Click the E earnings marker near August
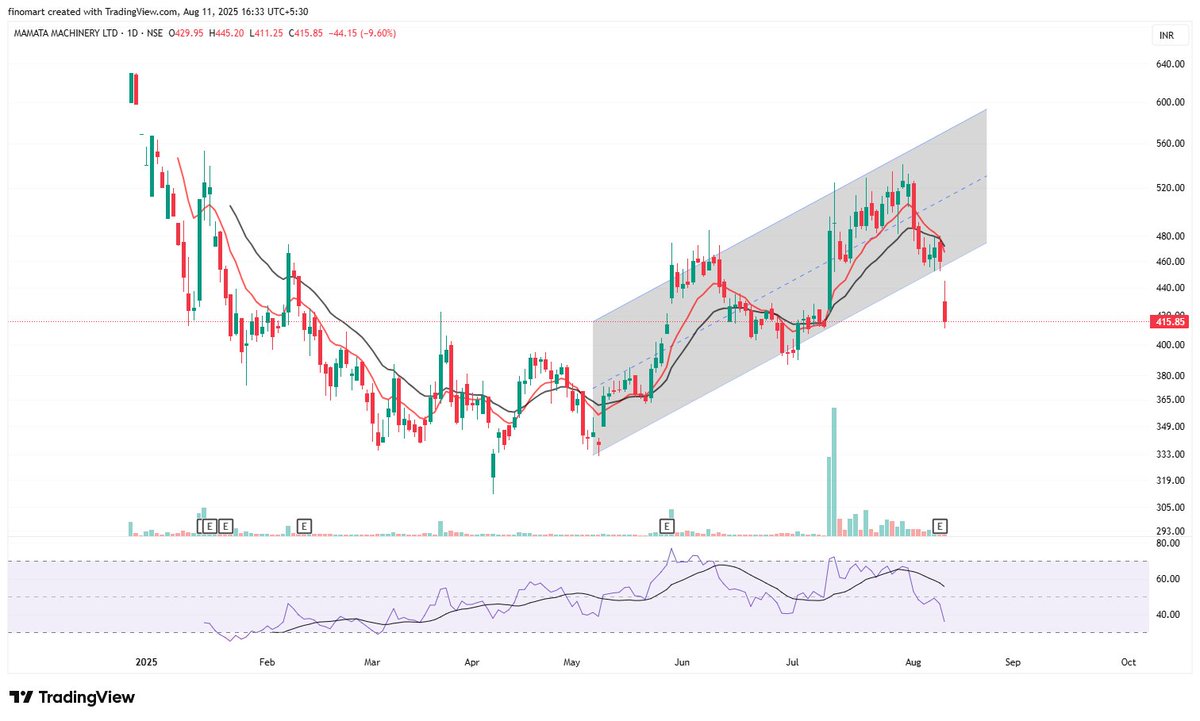The height and width of the screenshot is (721, 1200). [x=940, y=524]
